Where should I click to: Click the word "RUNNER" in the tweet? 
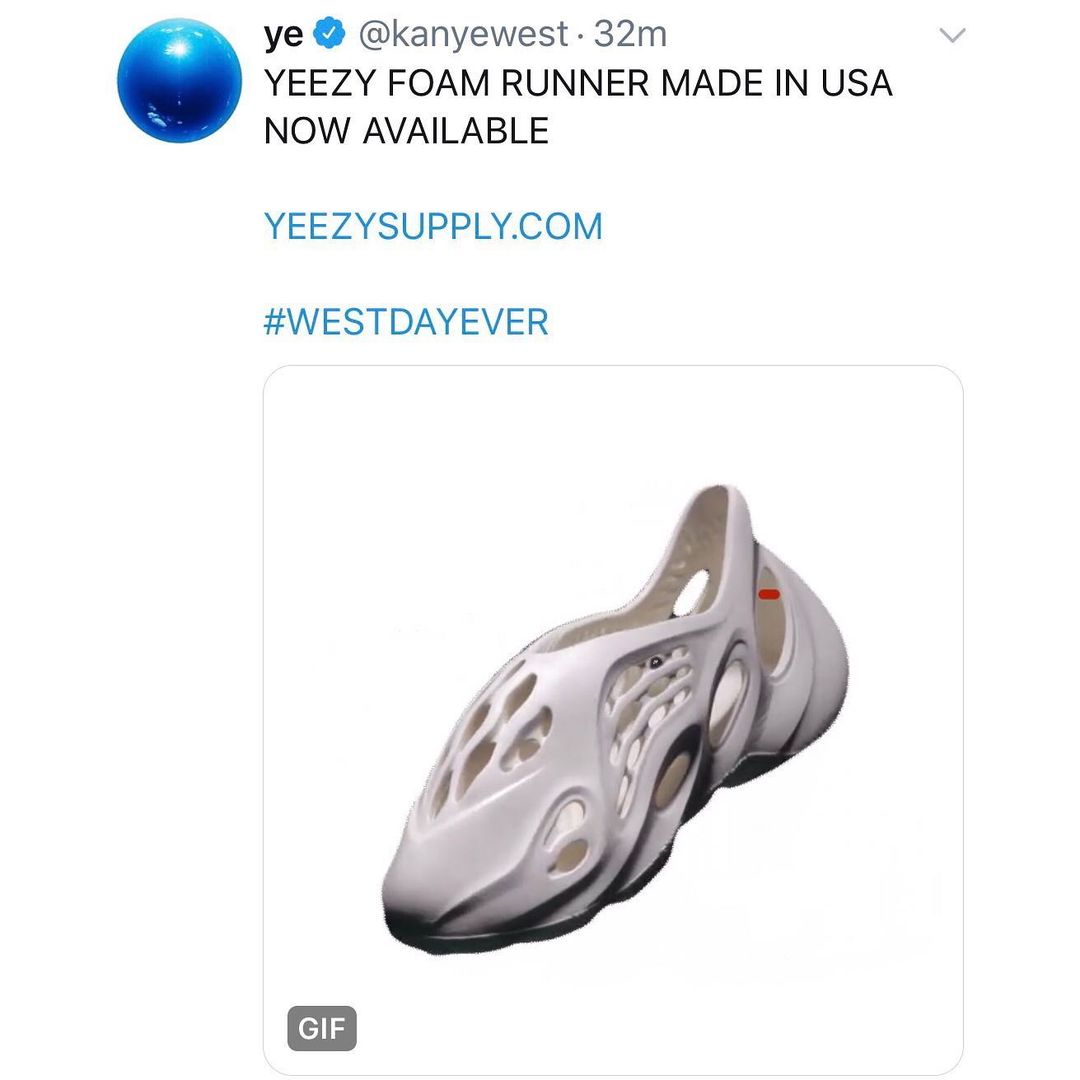point(575,83)
